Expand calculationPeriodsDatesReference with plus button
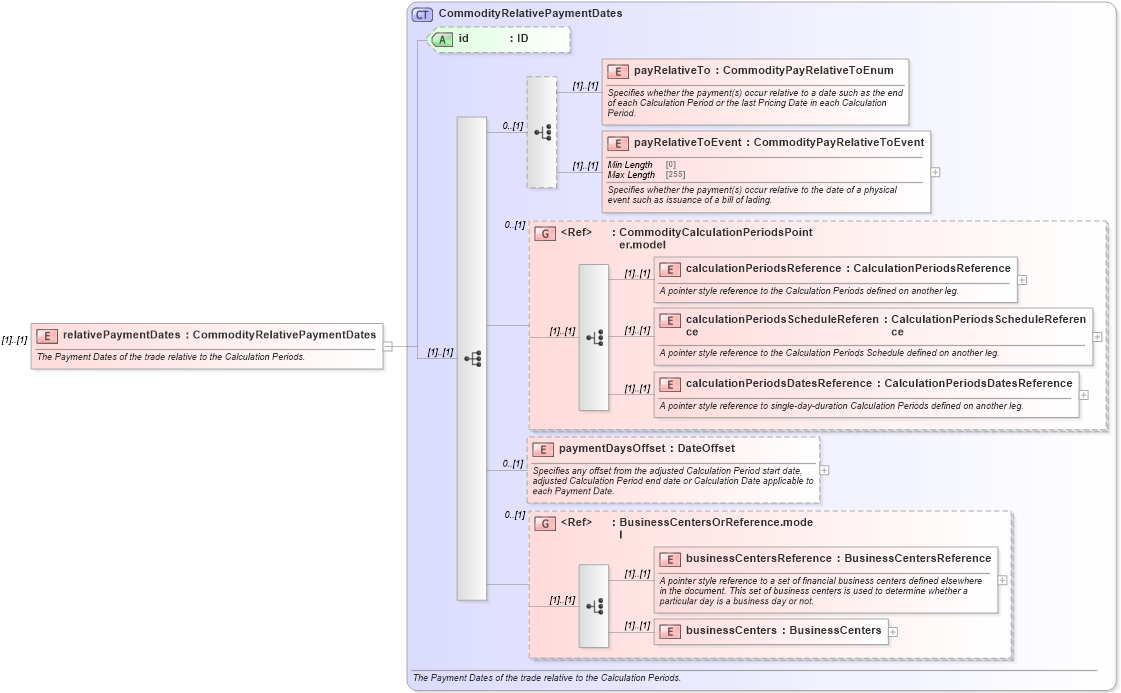The height and width of the screenshot is (693, 1121). pyautogui.click(x=1083, y=395)
